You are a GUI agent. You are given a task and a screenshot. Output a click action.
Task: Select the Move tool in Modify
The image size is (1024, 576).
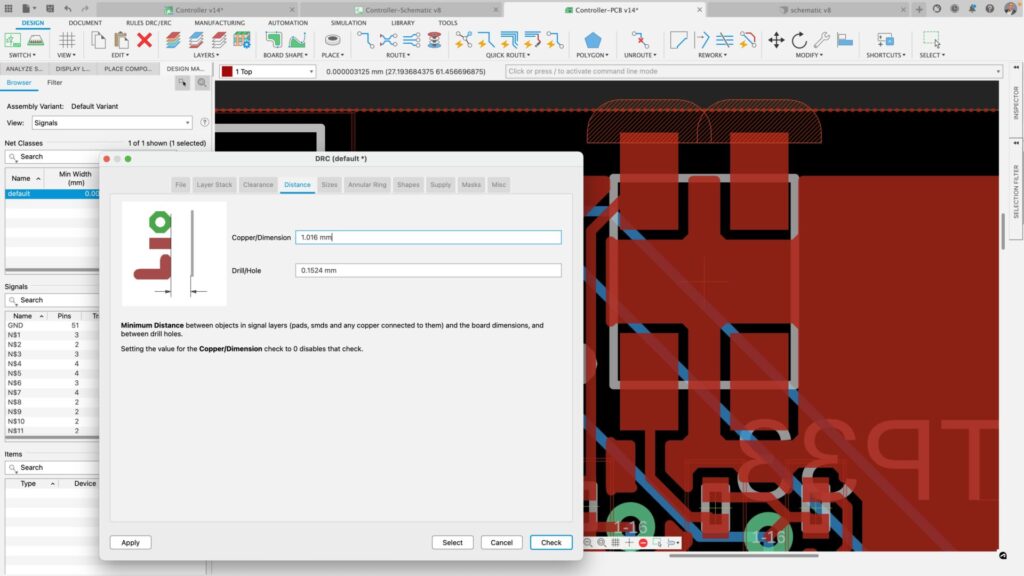pyautogui.click(x=776, y=40)
